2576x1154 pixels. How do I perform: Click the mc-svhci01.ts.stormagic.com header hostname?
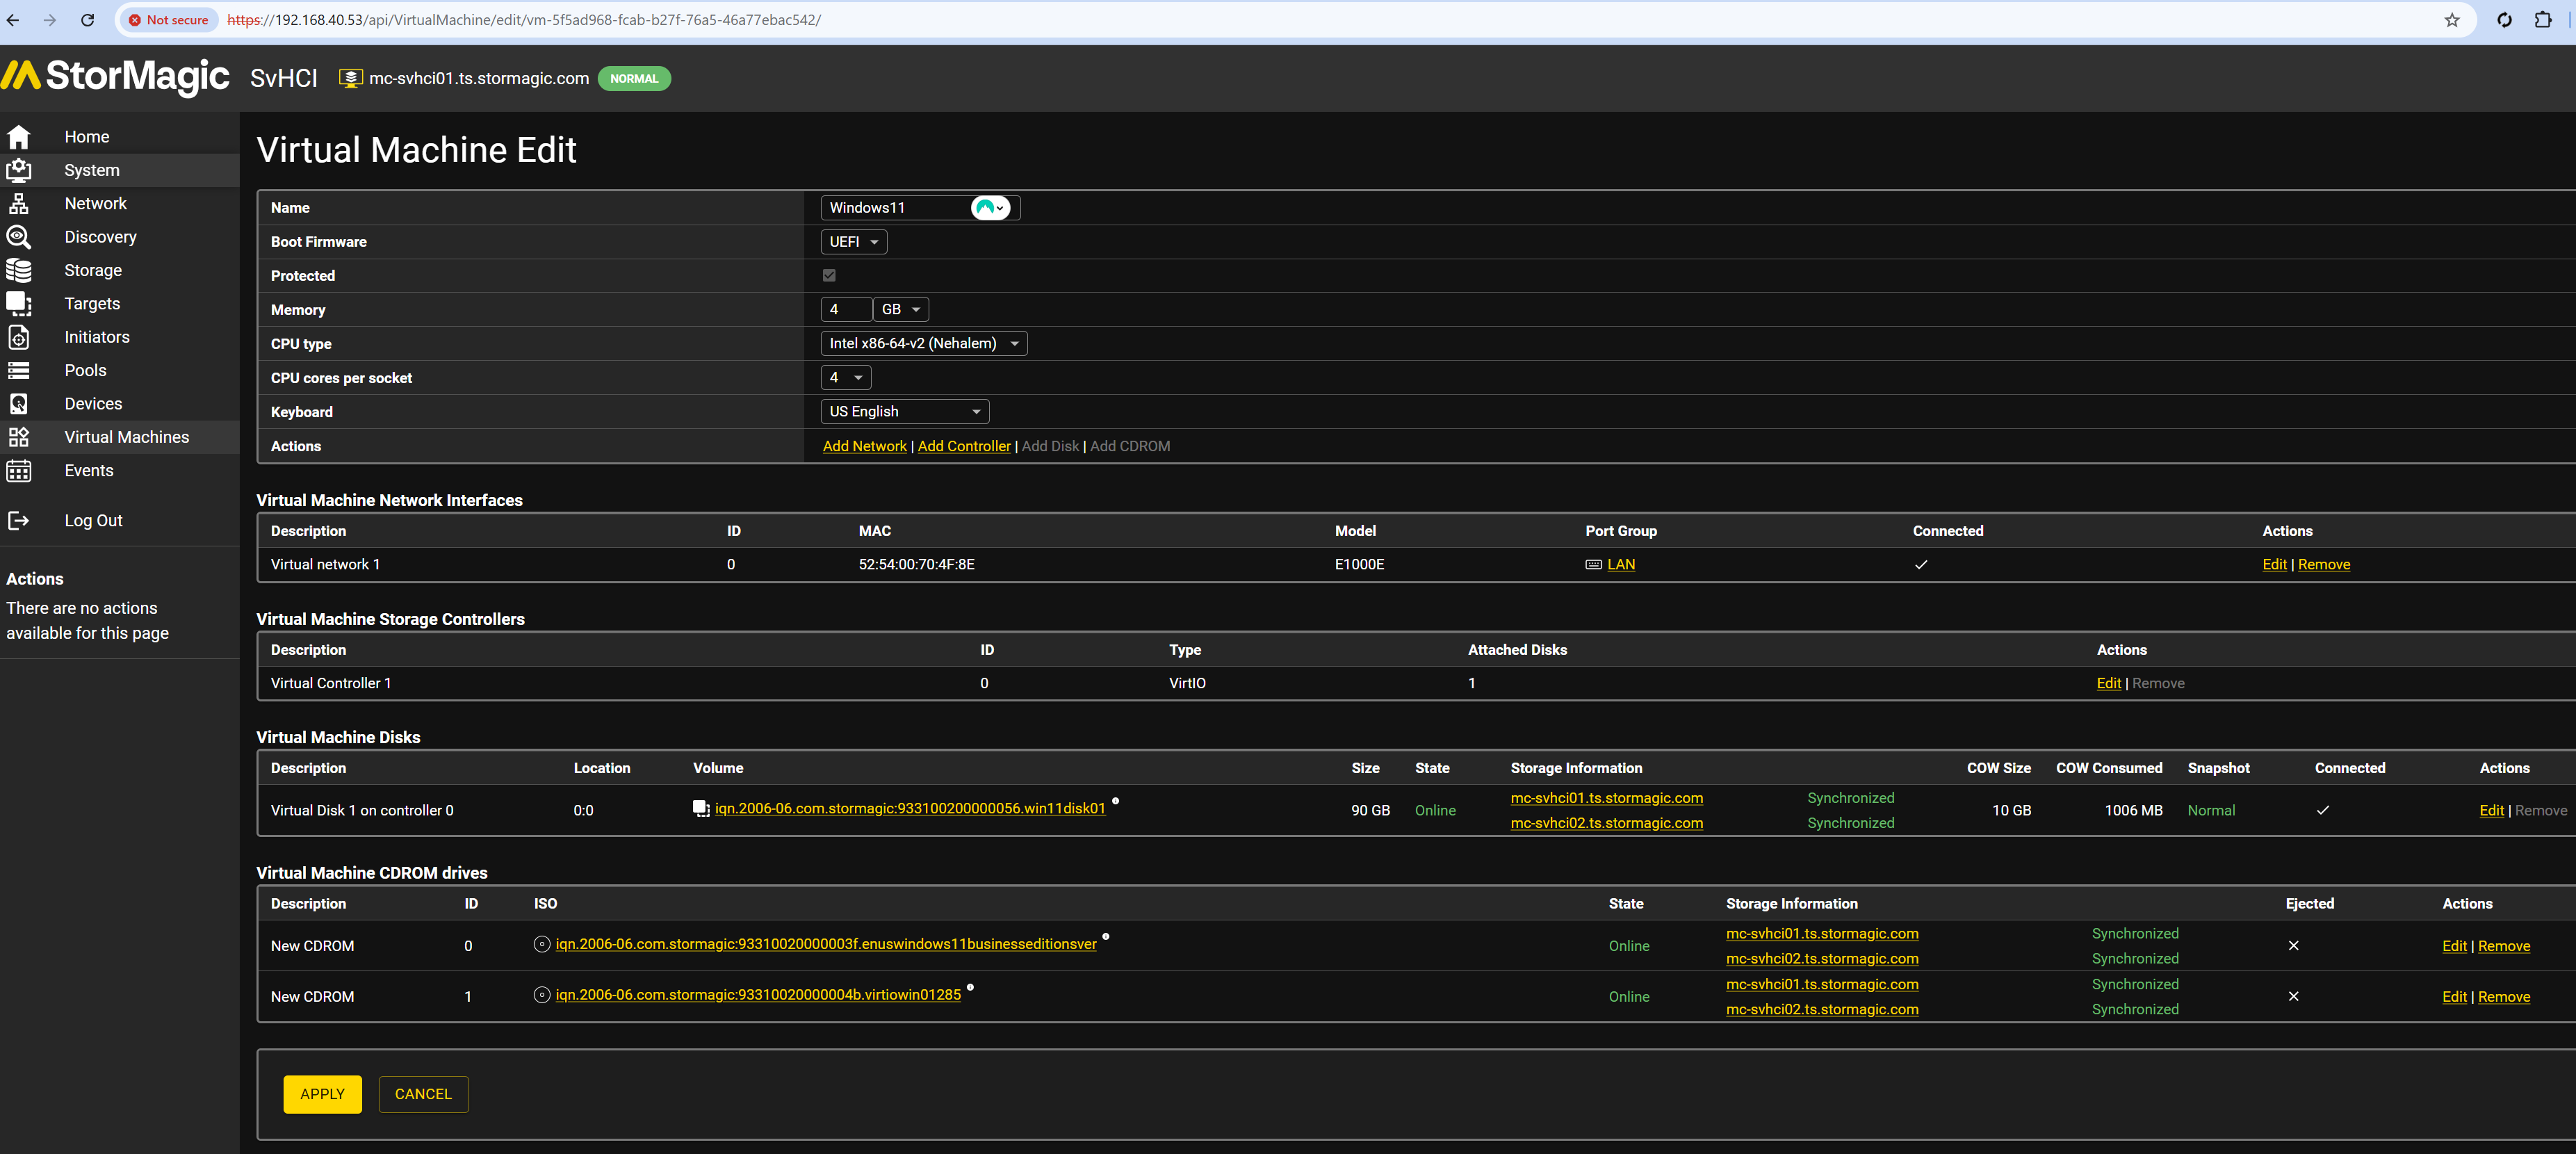point(479,79)
